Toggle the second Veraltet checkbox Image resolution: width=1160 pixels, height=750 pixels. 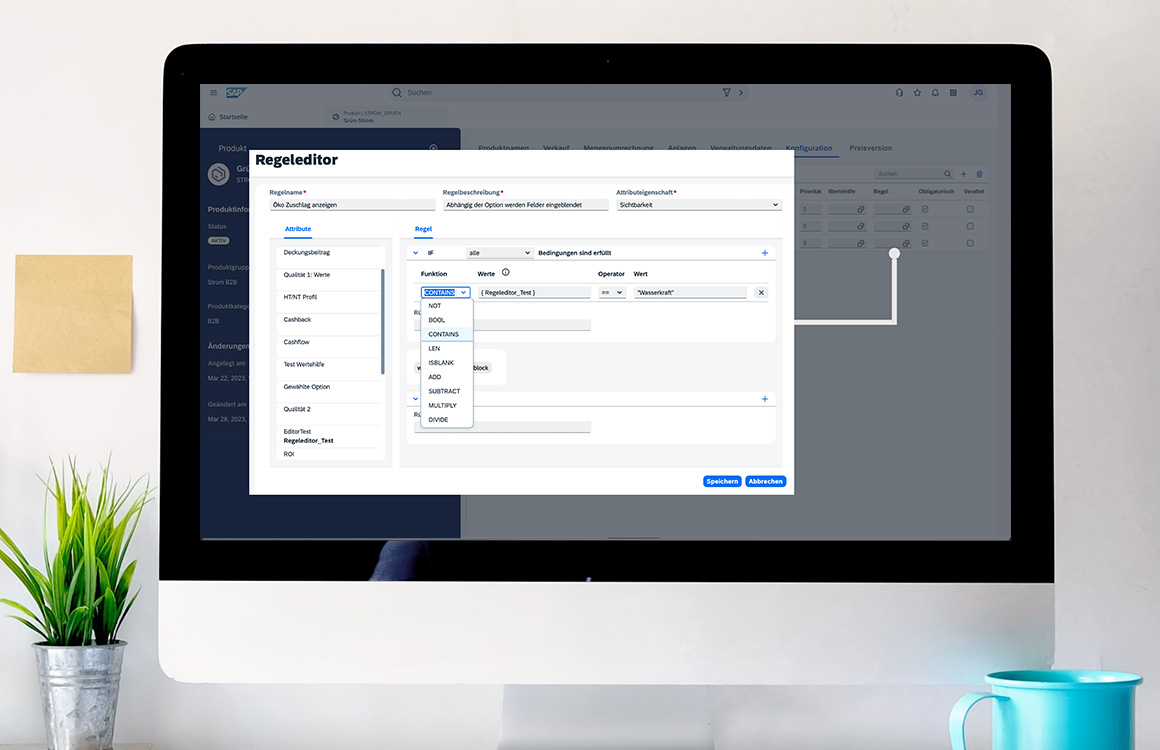(x=969, y=226)
